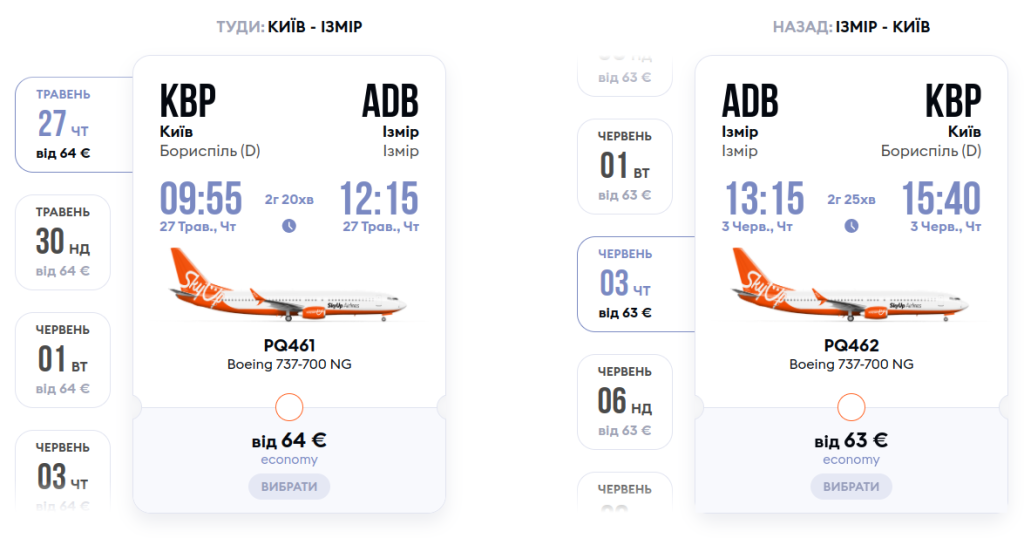Click the НАЗАД: ІЗМІР - КИЇВ heading
This screenshot has height=538, width=1024.
(851, 27)
